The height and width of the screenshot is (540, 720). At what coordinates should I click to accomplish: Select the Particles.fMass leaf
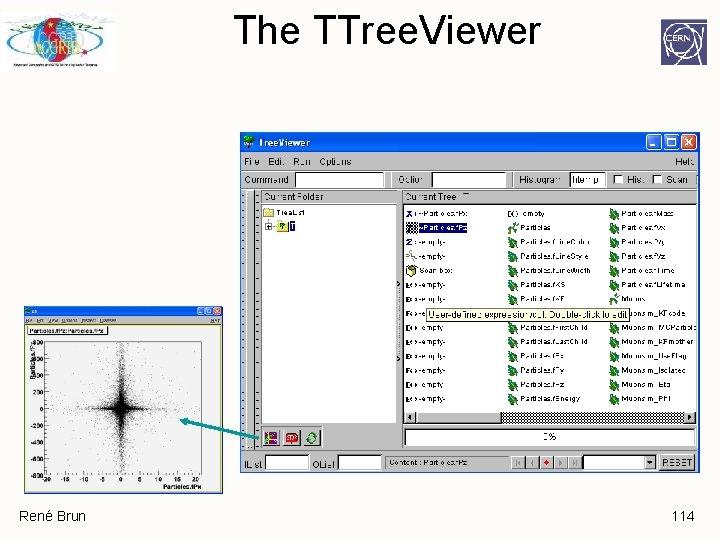tap(641, 214)
